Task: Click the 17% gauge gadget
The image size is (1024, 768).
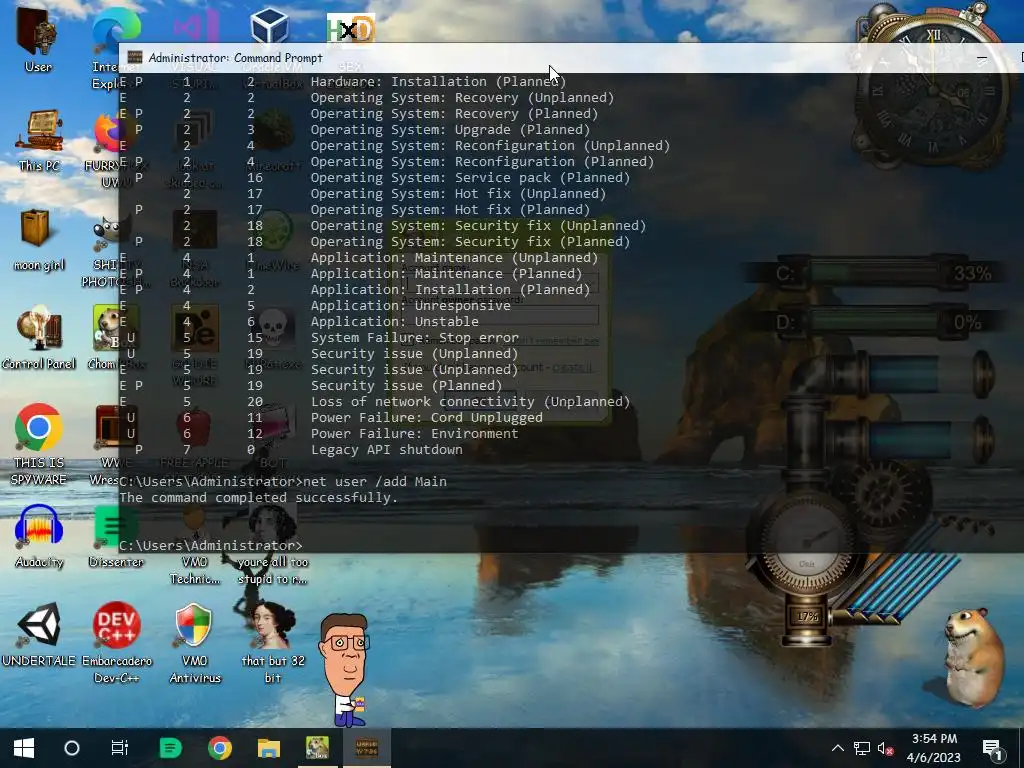Action: [x=807, y=616]
